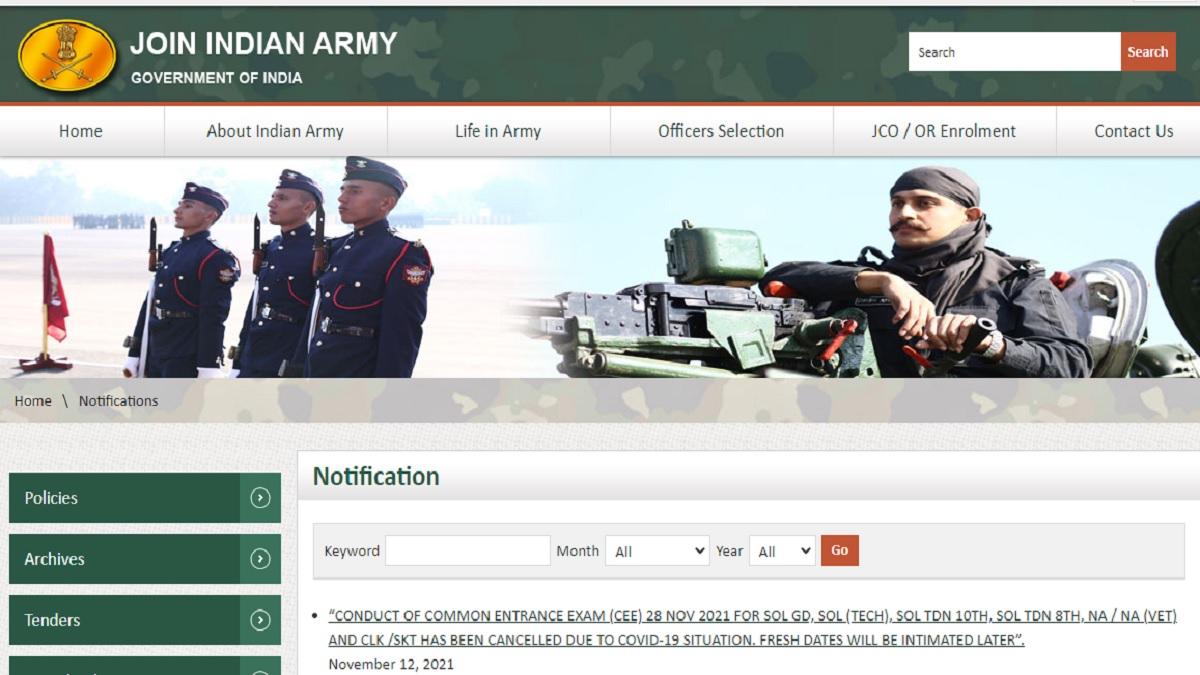Click the Home breadcrumb link
This screenshot has width=1200, height=675.
33,400
